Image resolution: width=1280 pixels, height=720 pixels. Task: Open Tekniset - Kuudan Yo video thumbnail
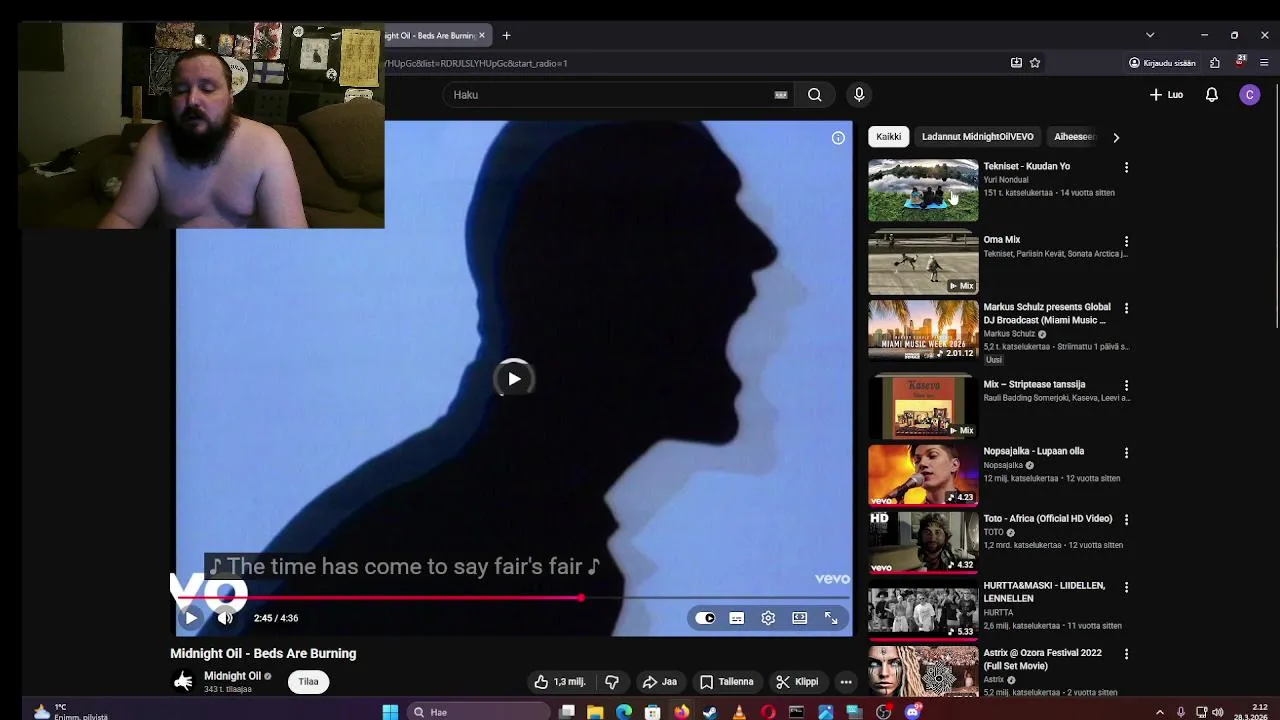pyautogui.click(x=923, y=190)
